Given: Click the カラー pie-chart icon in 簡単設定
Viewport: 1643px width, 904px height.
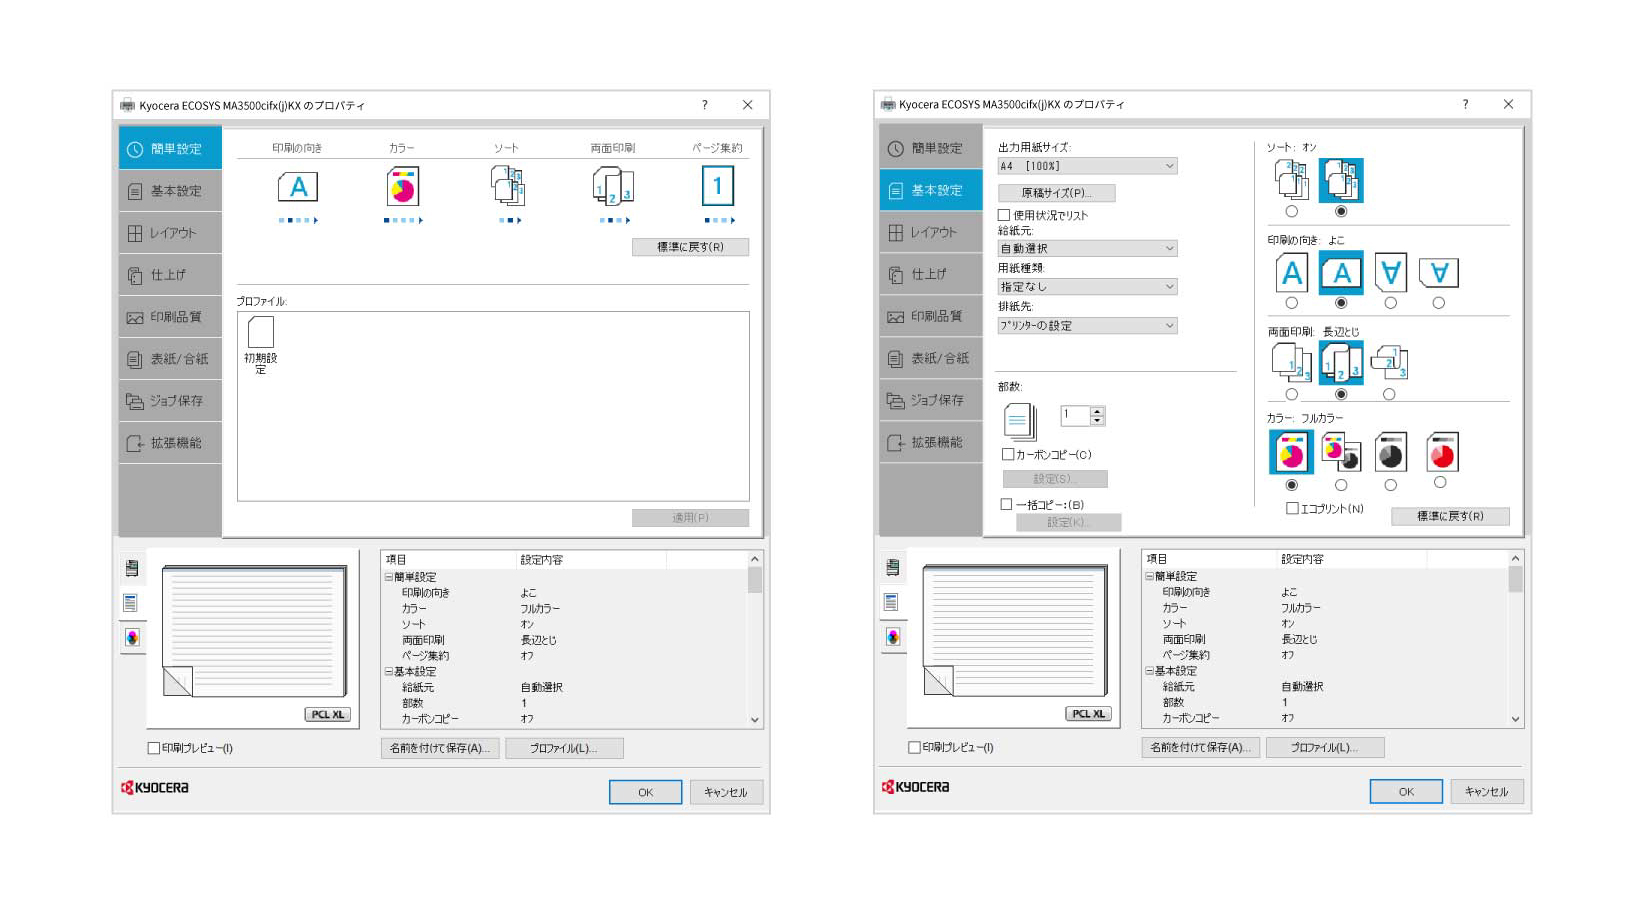Looking at the screenshot, I should pos(402,187).
